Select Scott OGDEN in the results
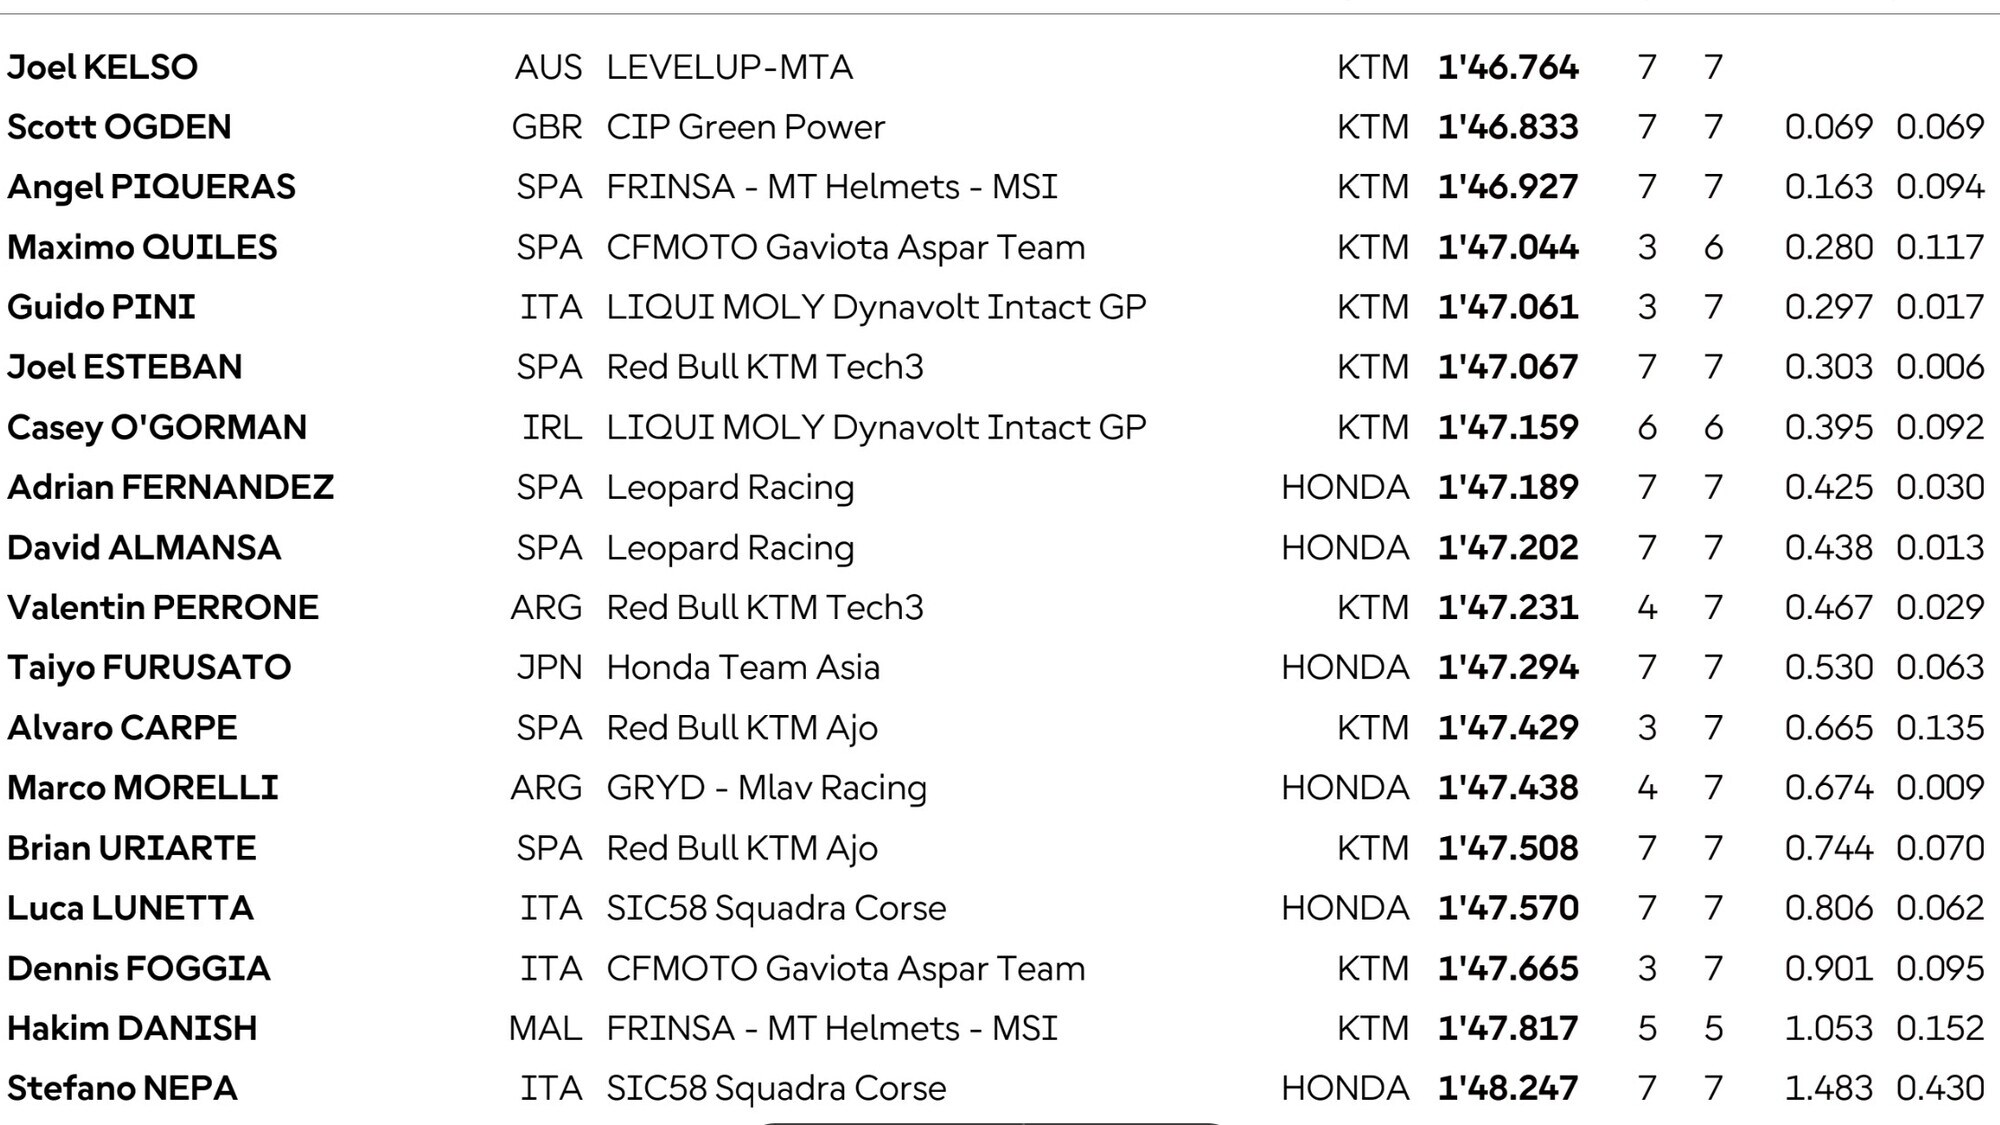 [119, 127]
